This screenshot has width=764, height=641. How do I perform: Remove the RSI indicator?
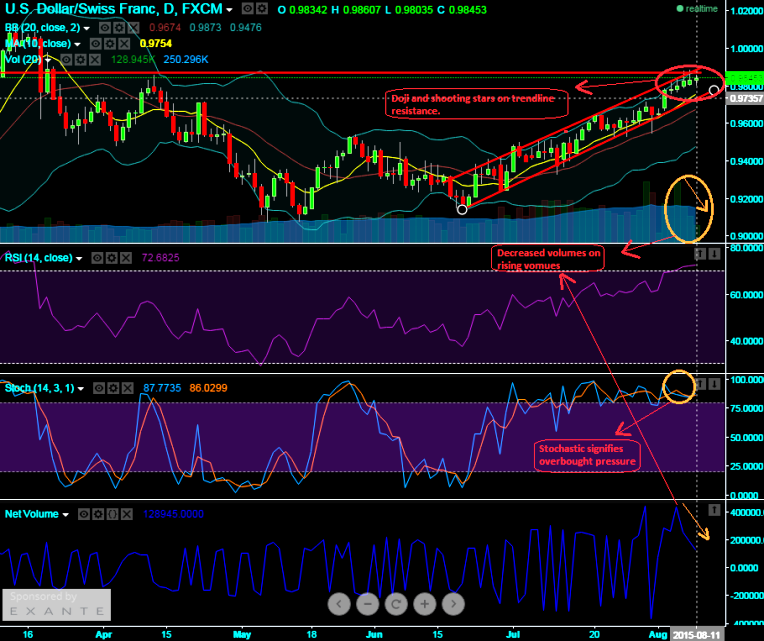tap(126, 258)
